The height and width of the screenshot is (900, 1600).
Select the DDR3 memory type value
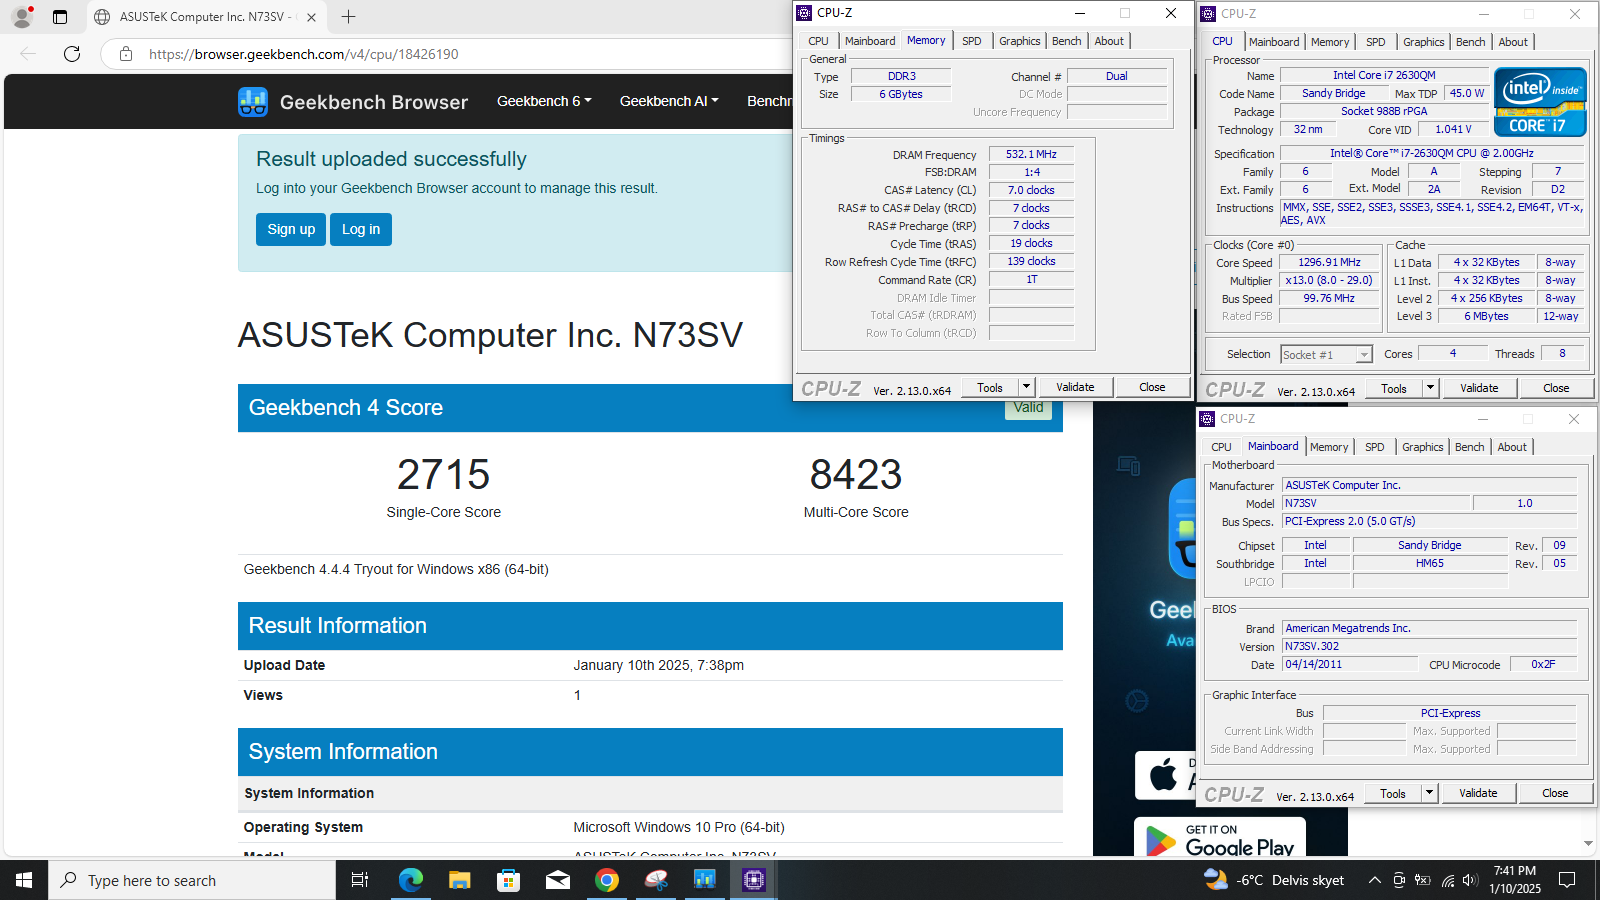tap(901, 76)
